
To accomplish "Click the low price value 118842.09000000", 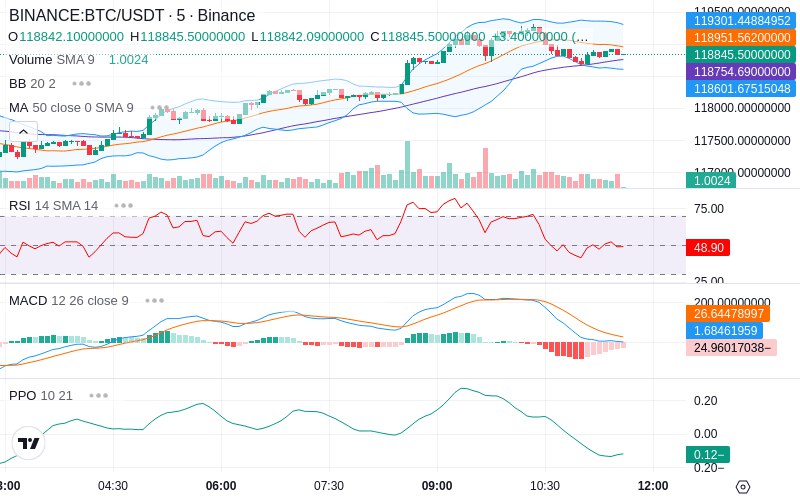I will (x=312, y=37).
